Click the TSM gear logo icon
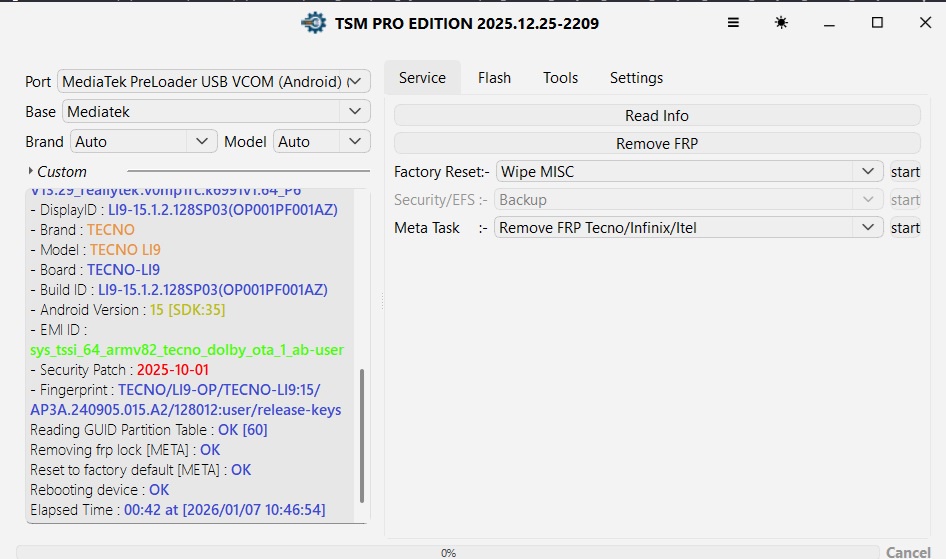The width and height of the screenshot is (946, 559). (x=314, y=23)
